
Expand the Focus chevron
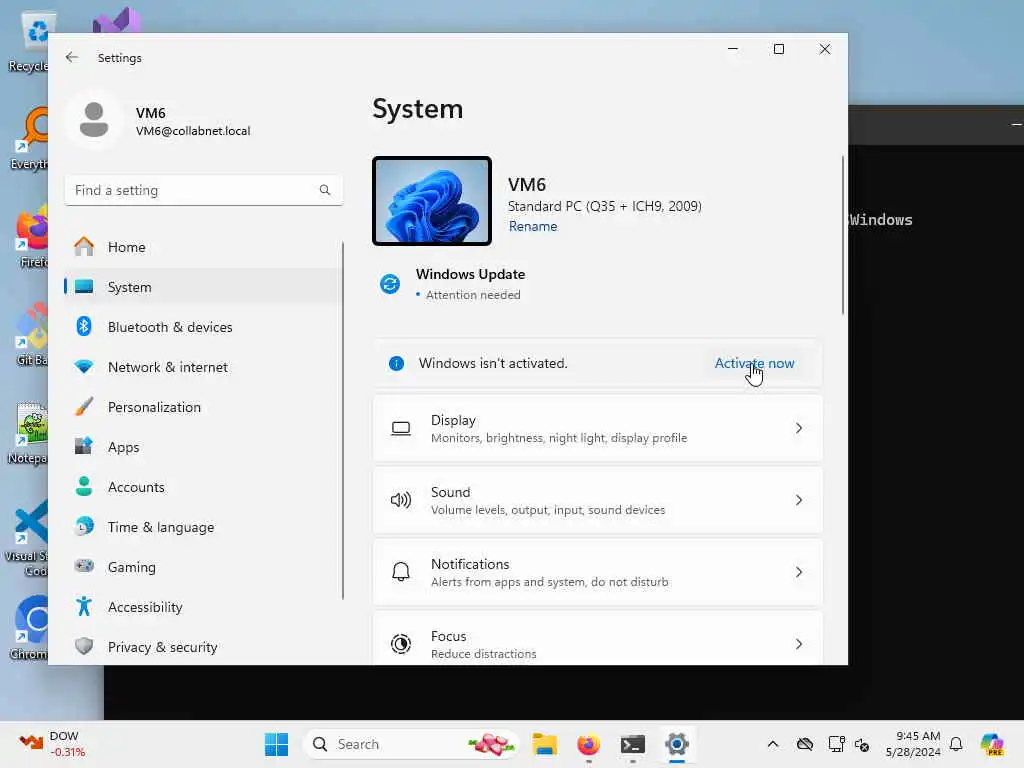[799, 644]
